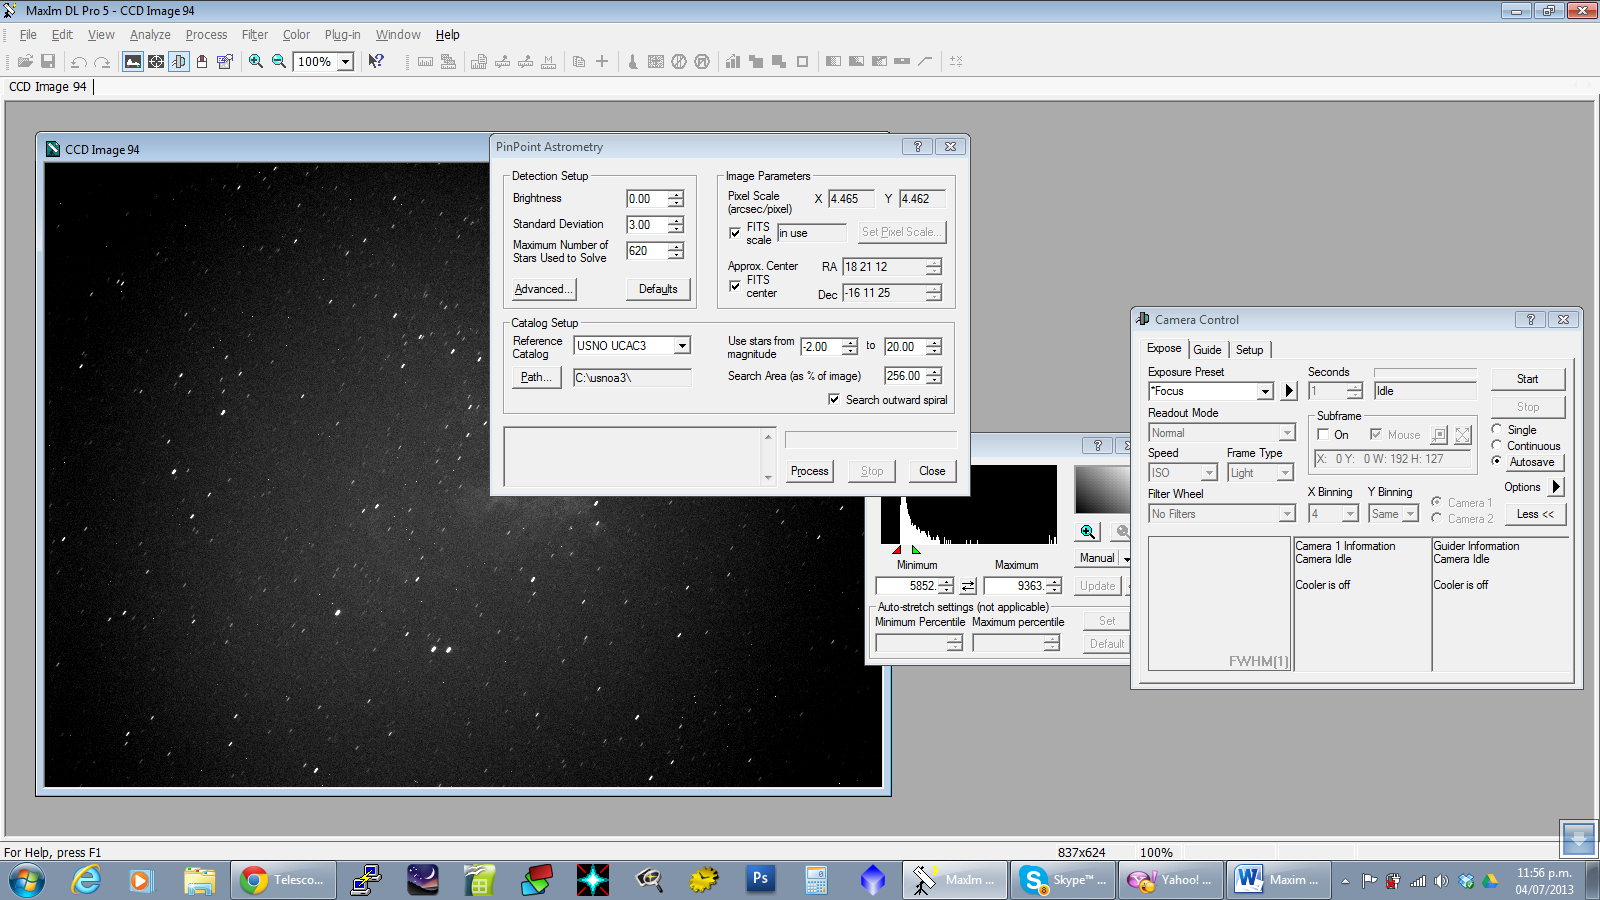The image size is (1600, 900).
Task: Toggle Subframe Mouse checkbox
Action: [1376, 434]
